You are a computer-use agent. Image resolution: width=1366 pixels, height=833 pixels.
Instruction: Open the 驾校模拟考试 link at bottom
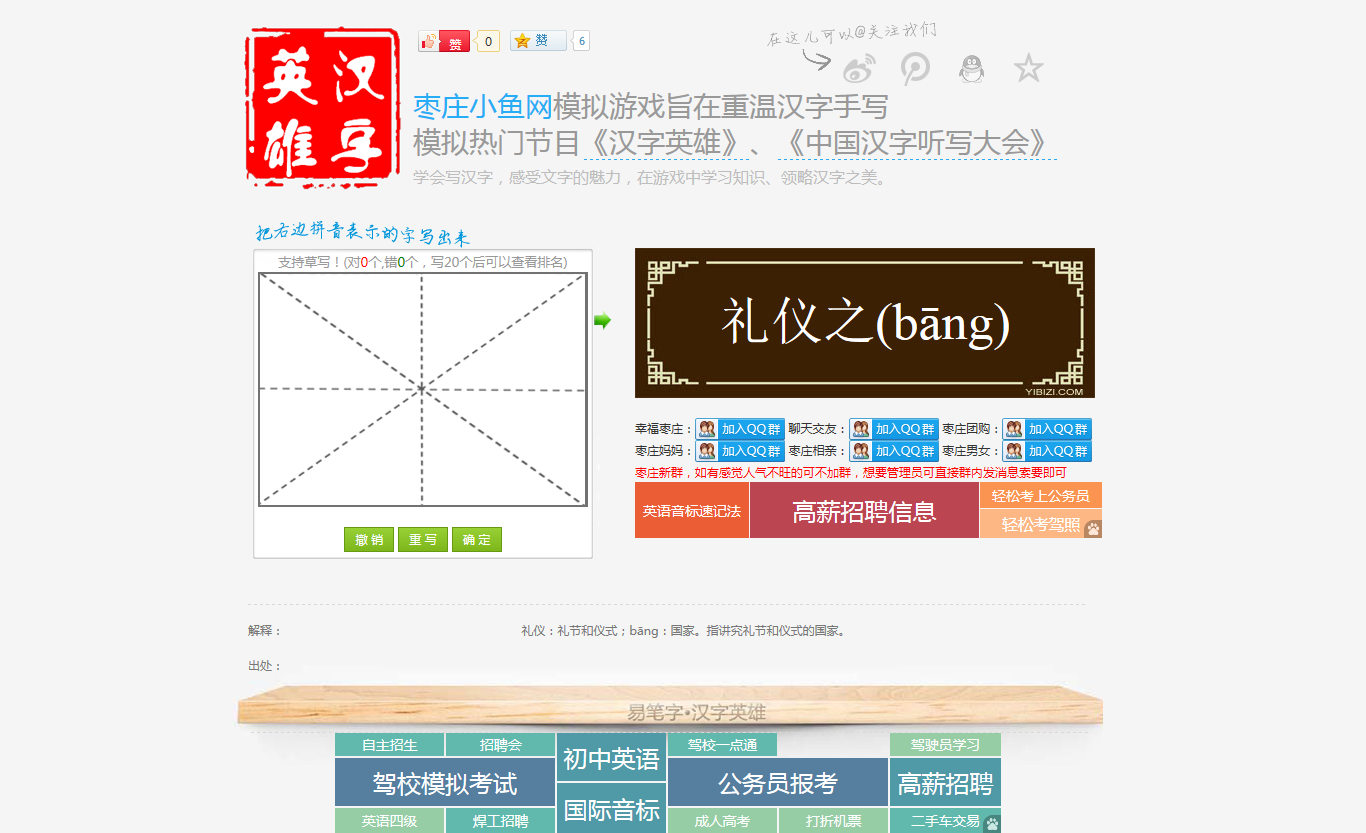point(443,783)
